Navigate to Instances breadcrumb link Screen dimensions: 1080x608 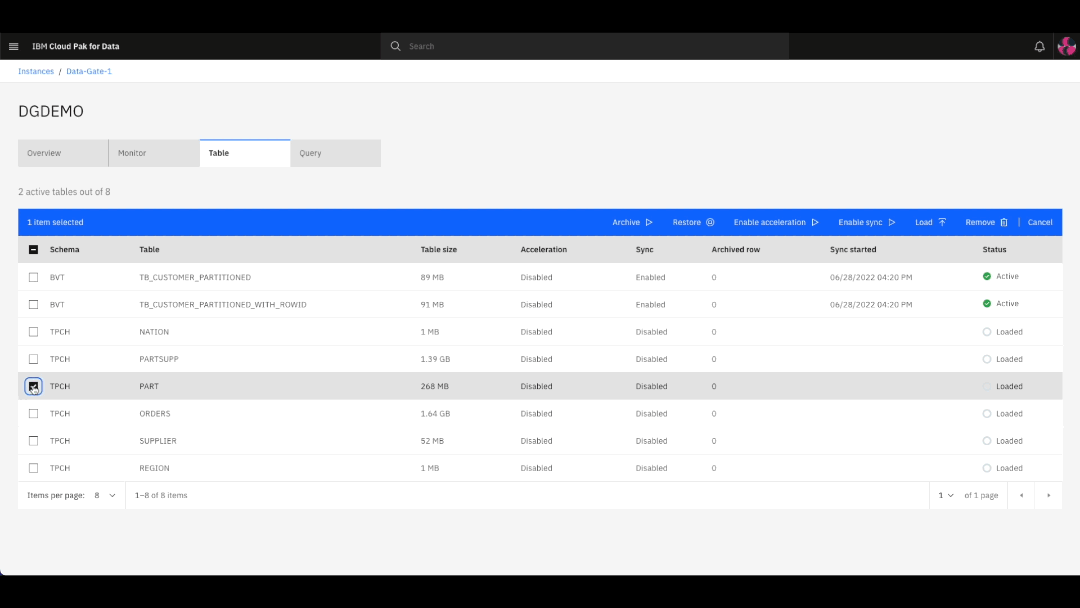tap(35, 71)
